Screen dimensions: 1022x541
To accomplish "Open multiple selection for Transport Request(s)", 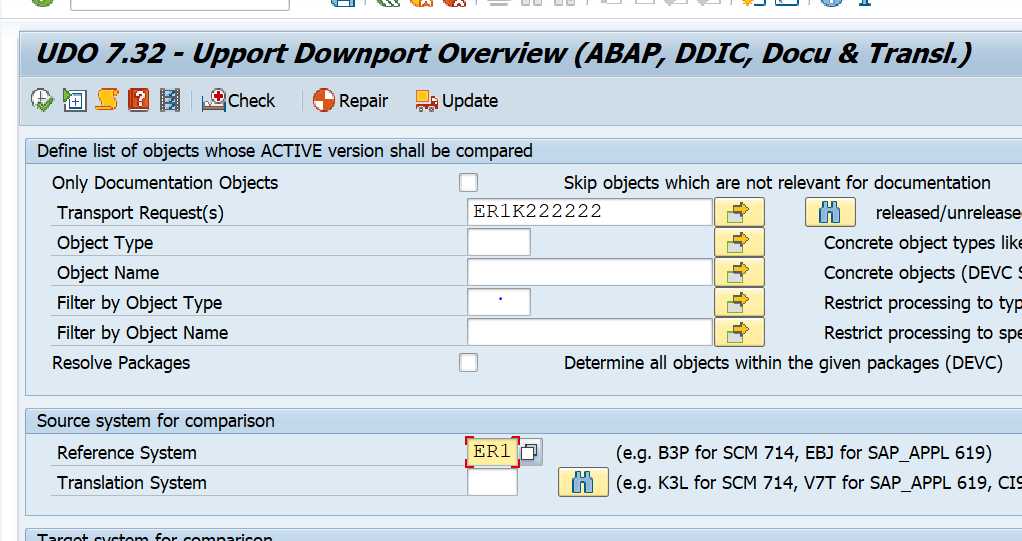I will (739, 213).
